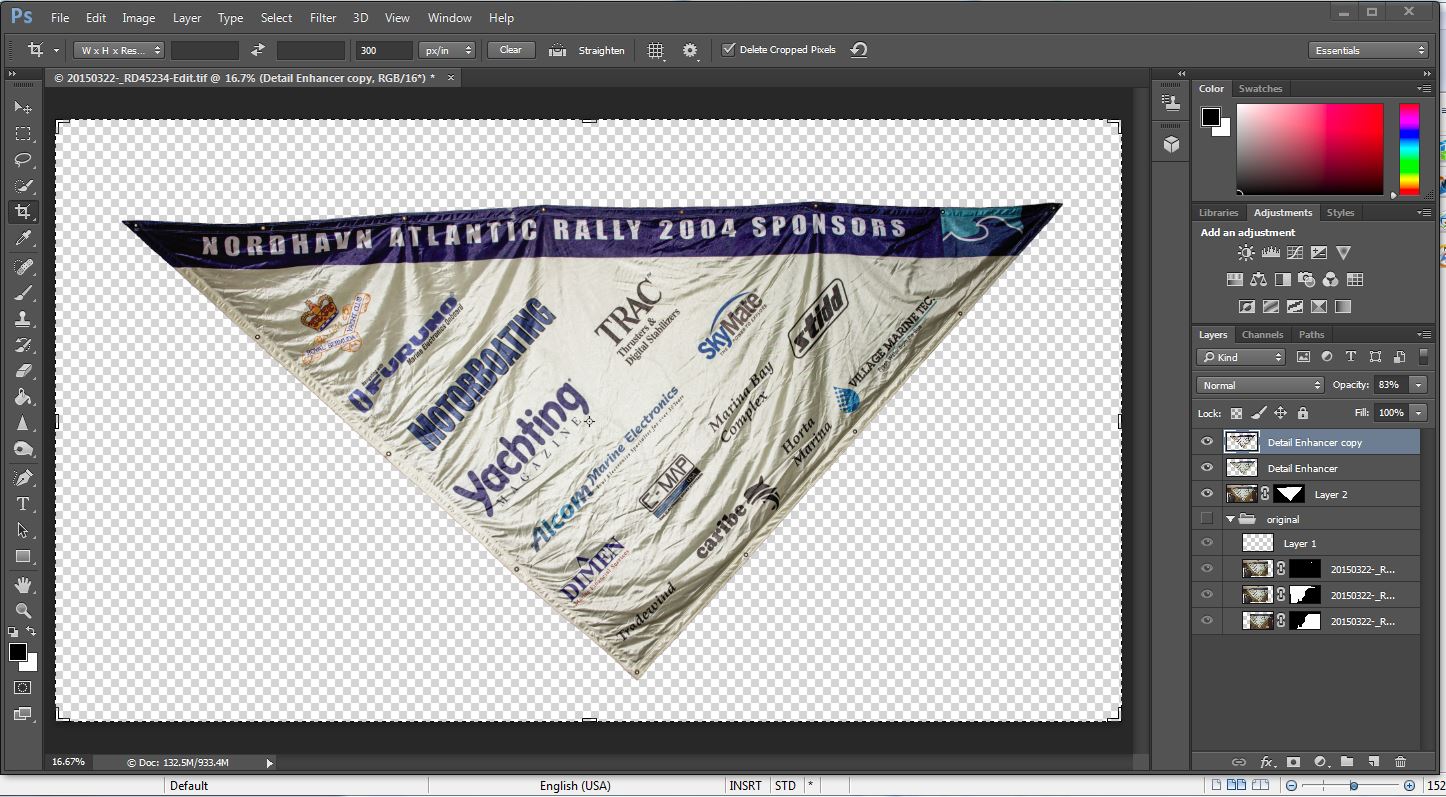Image resolution: width=1446 pixels, height=797 pixels.
Task: Open status bar info flyout arrow
Action: 269,763
